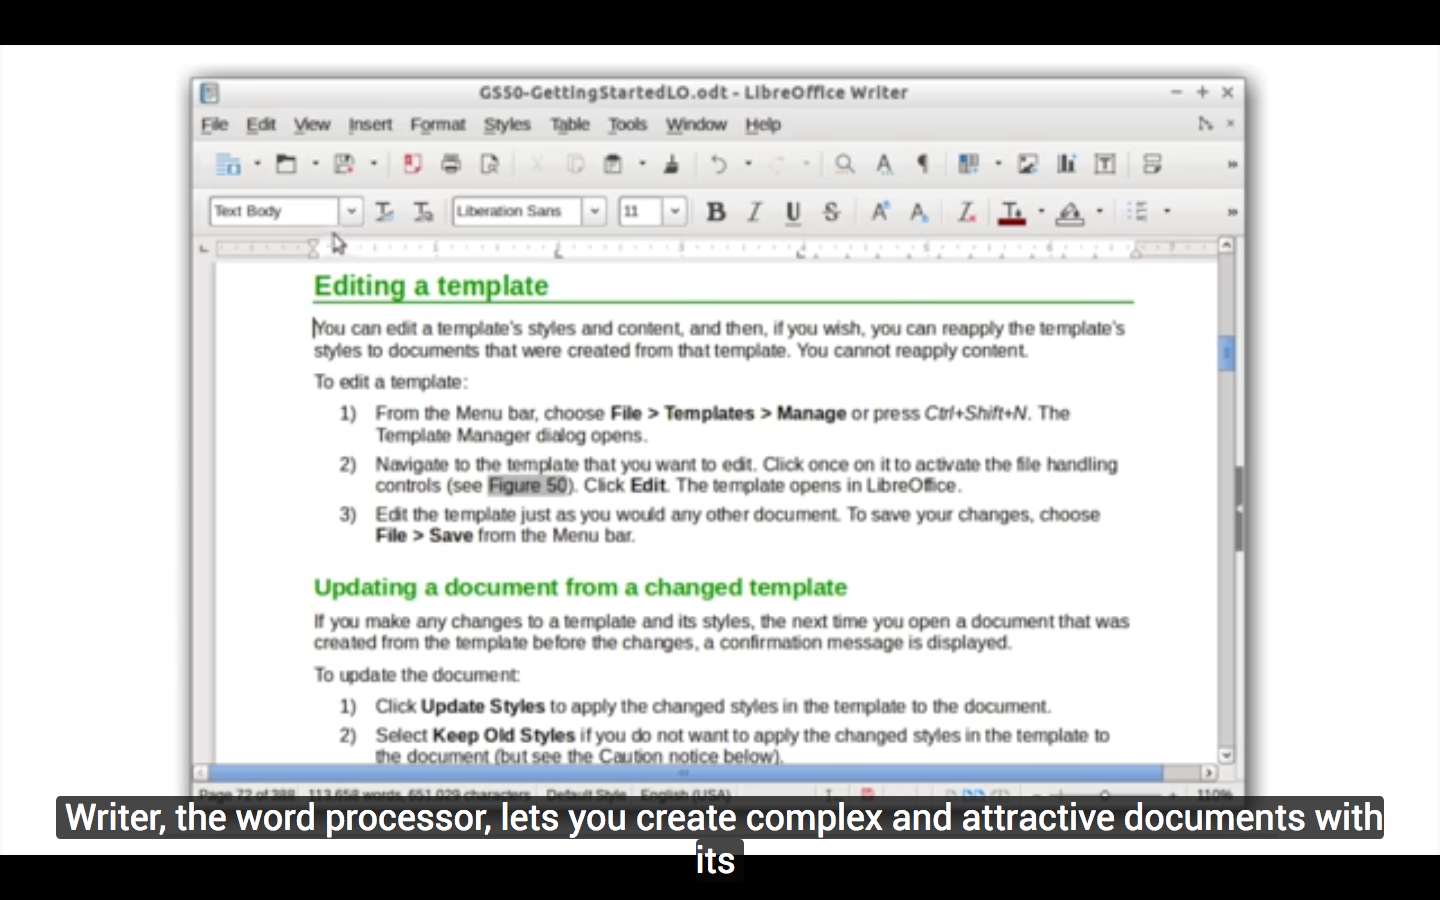1440x900 pixels.
Task: Click the vertical scrollbar up arrow
Action: pyautogui.click(x=1226, y=245)
